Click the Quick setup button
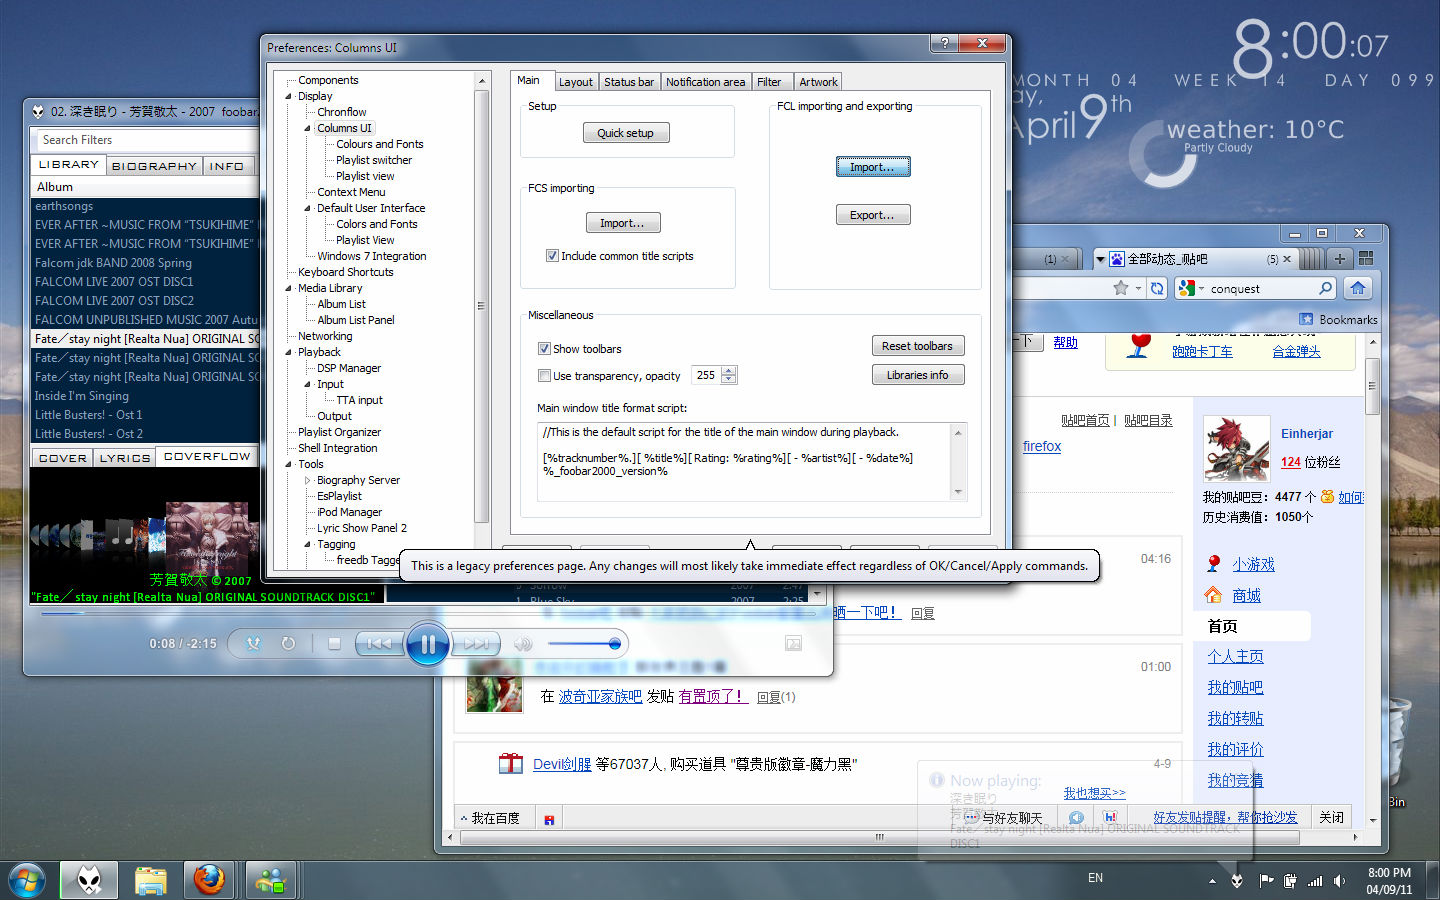Screen dimensions: 1440x900 pos(626,133)
